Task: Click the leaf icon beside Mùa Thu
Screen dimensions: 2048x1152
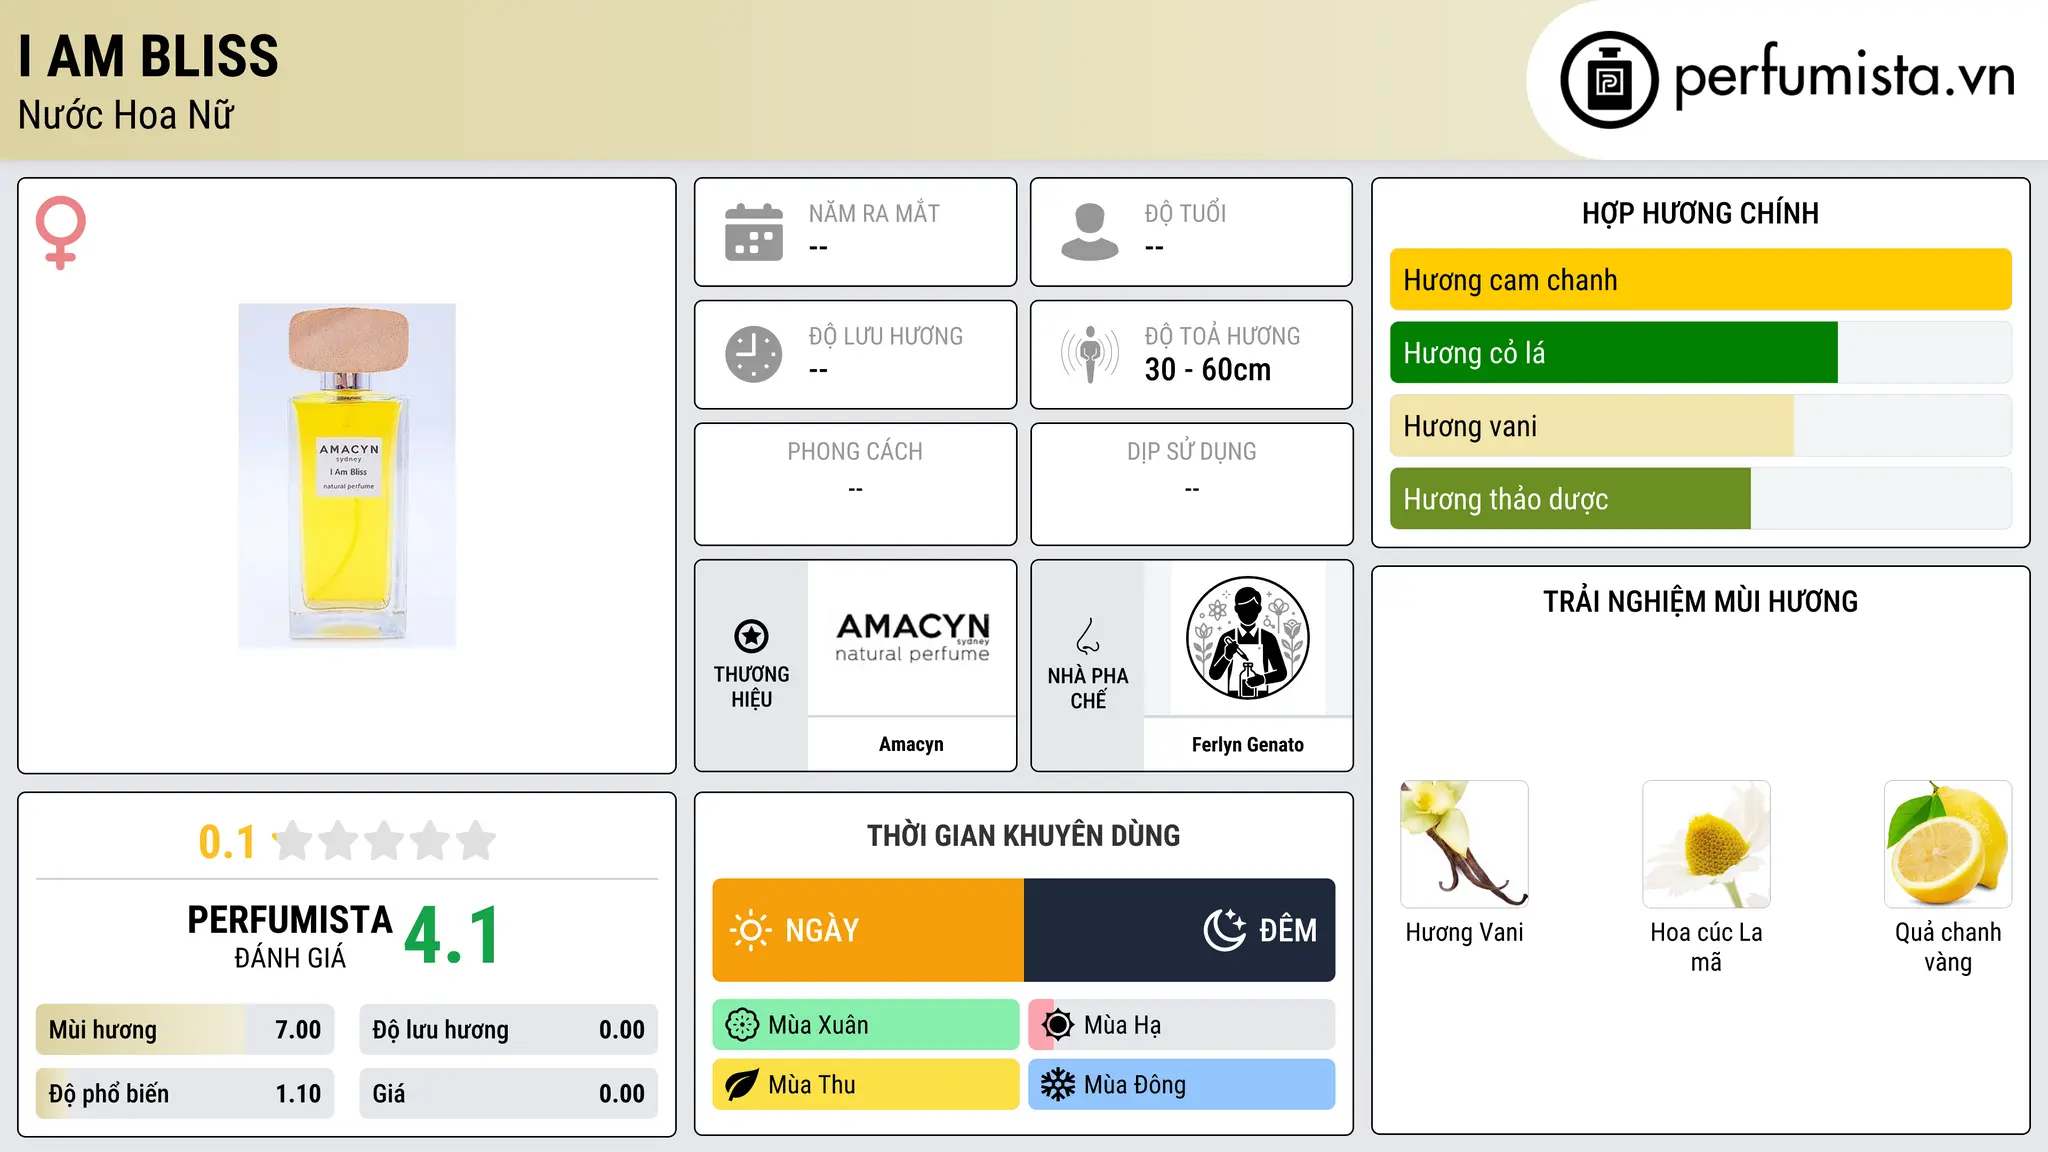Action: pyautogui.click(x=742, y=1085)
